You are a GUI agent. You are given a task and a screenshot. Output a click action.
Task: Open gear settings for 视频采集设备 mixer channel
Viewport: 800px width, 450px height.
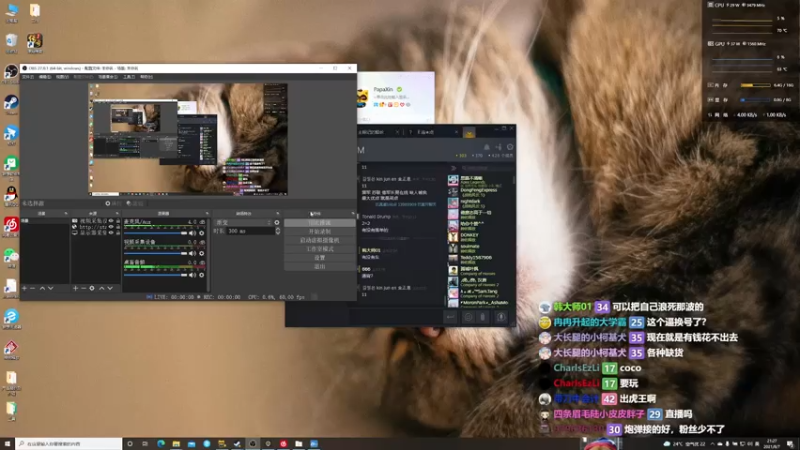[x=202, y=254]
